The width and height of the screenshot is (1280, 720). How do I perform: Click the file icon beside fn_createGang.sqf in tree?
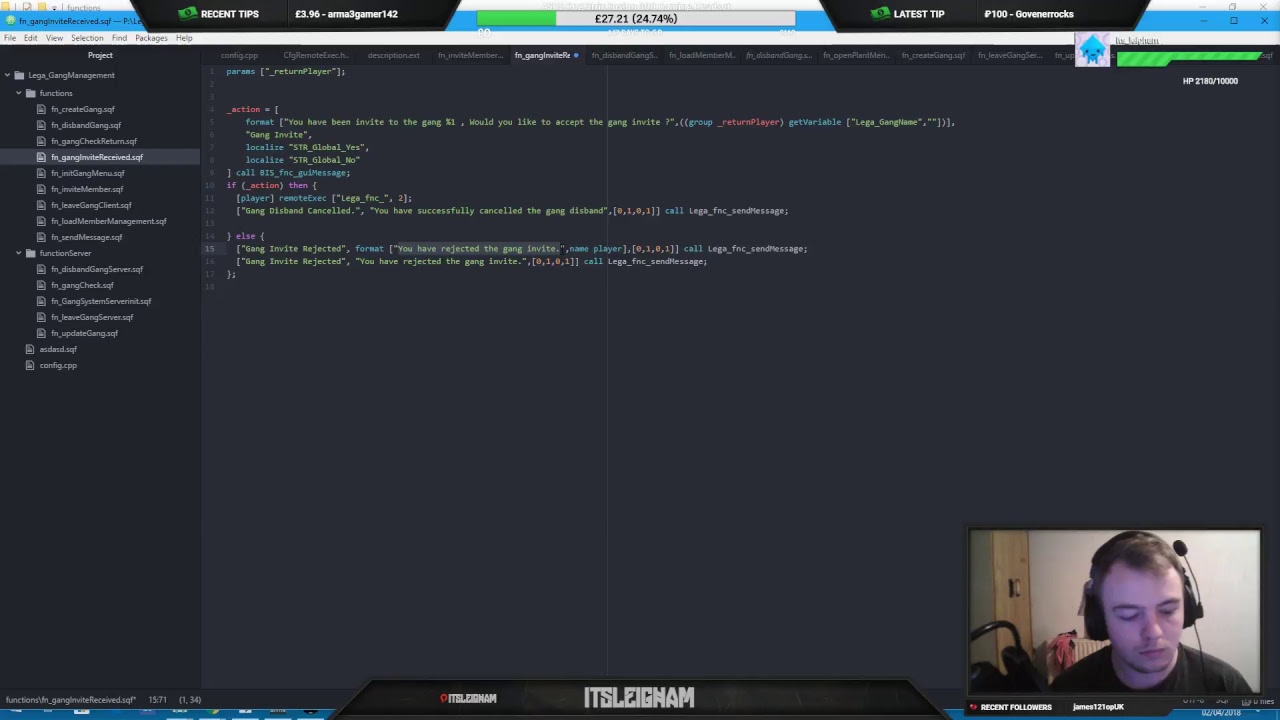click(x=41, y=109)
